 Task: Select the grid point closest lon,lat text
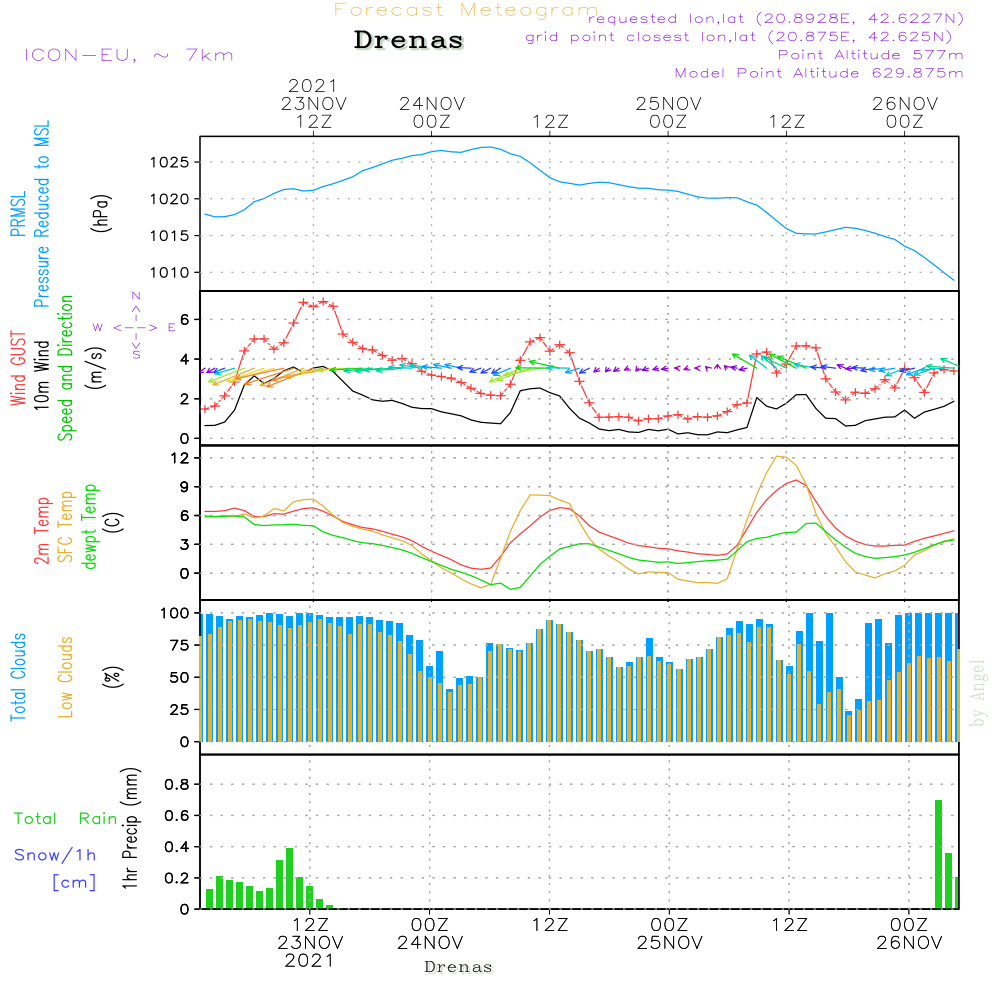745,37
